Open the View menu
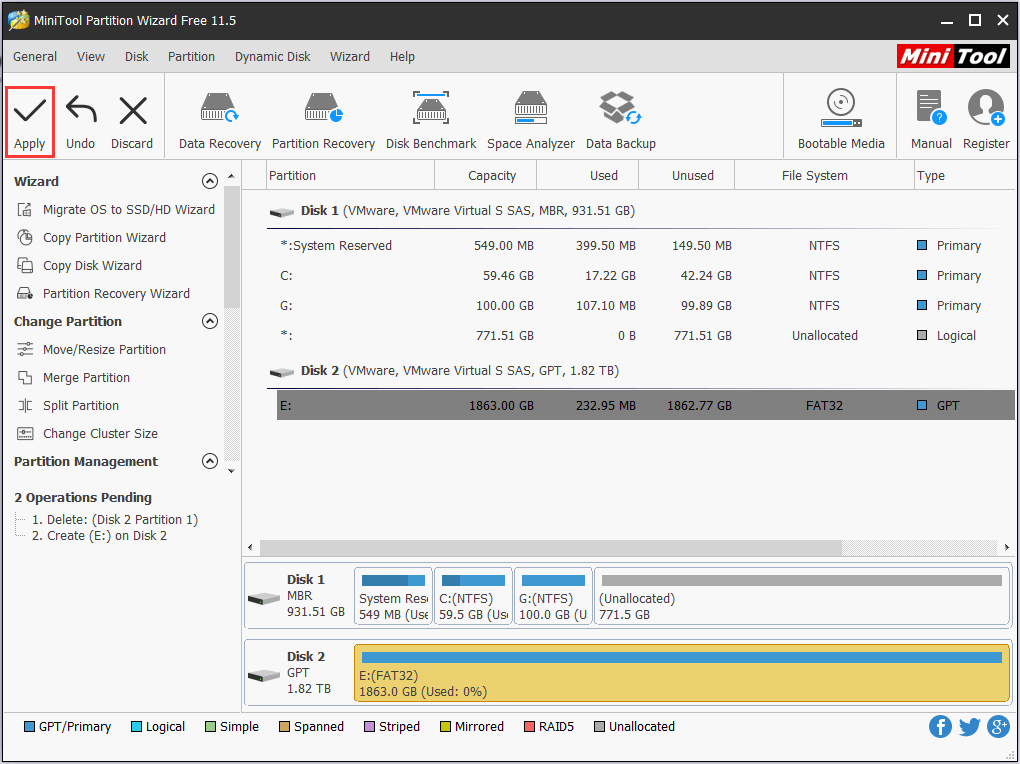Viewport: 1020px width, 764px height. coord(90,57)
